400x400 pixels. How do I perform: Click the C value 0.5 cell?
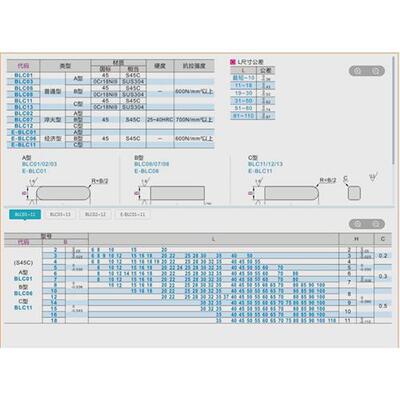coord(383,306)
